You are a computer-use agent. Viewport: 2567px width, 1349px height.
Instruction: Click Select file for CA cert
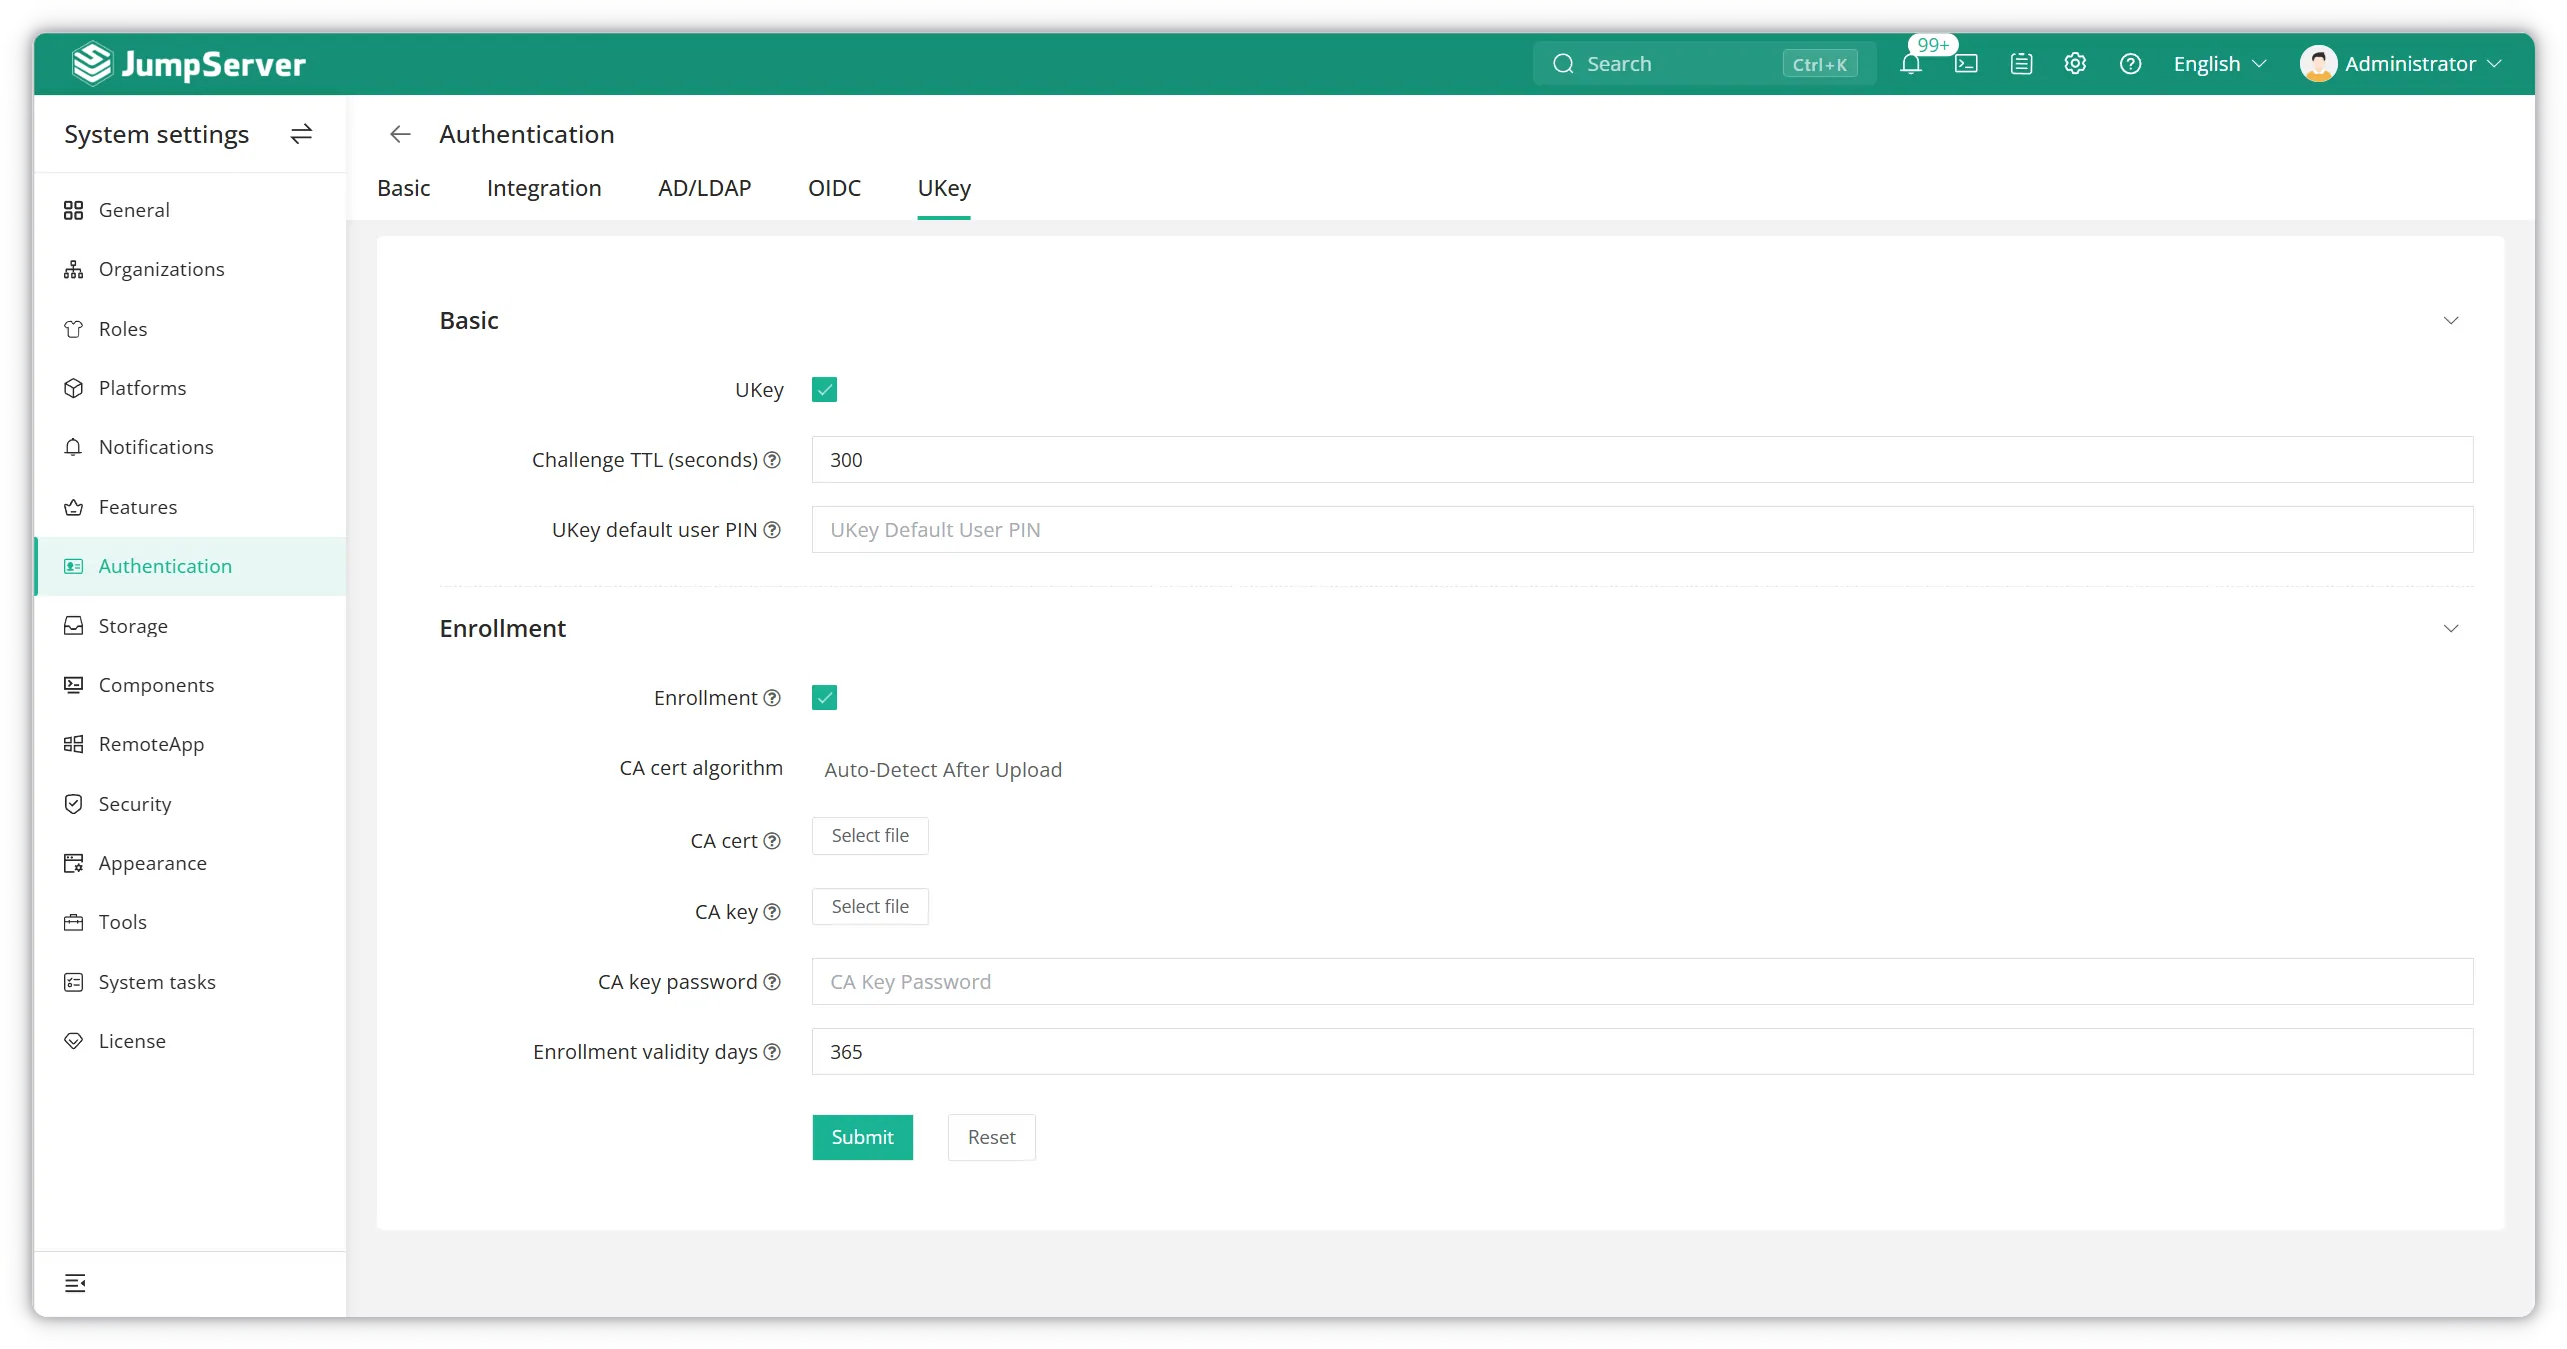tap(870, 836)
